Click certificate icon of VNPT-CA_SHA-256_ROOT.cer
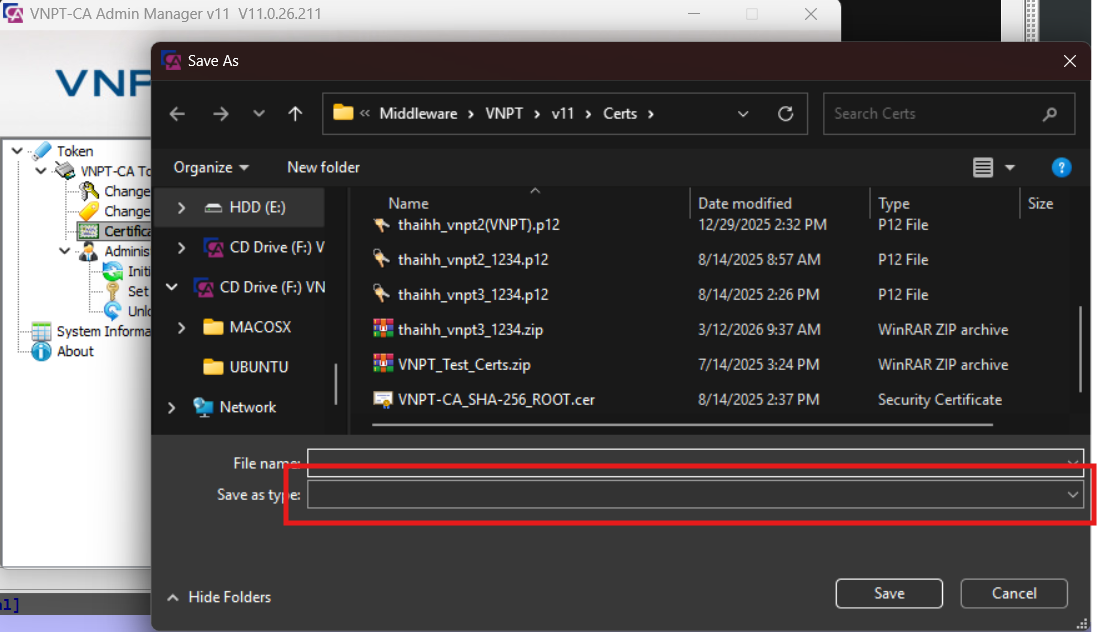The width and height of the screenshot is (1098, 632). click(383, 399)
